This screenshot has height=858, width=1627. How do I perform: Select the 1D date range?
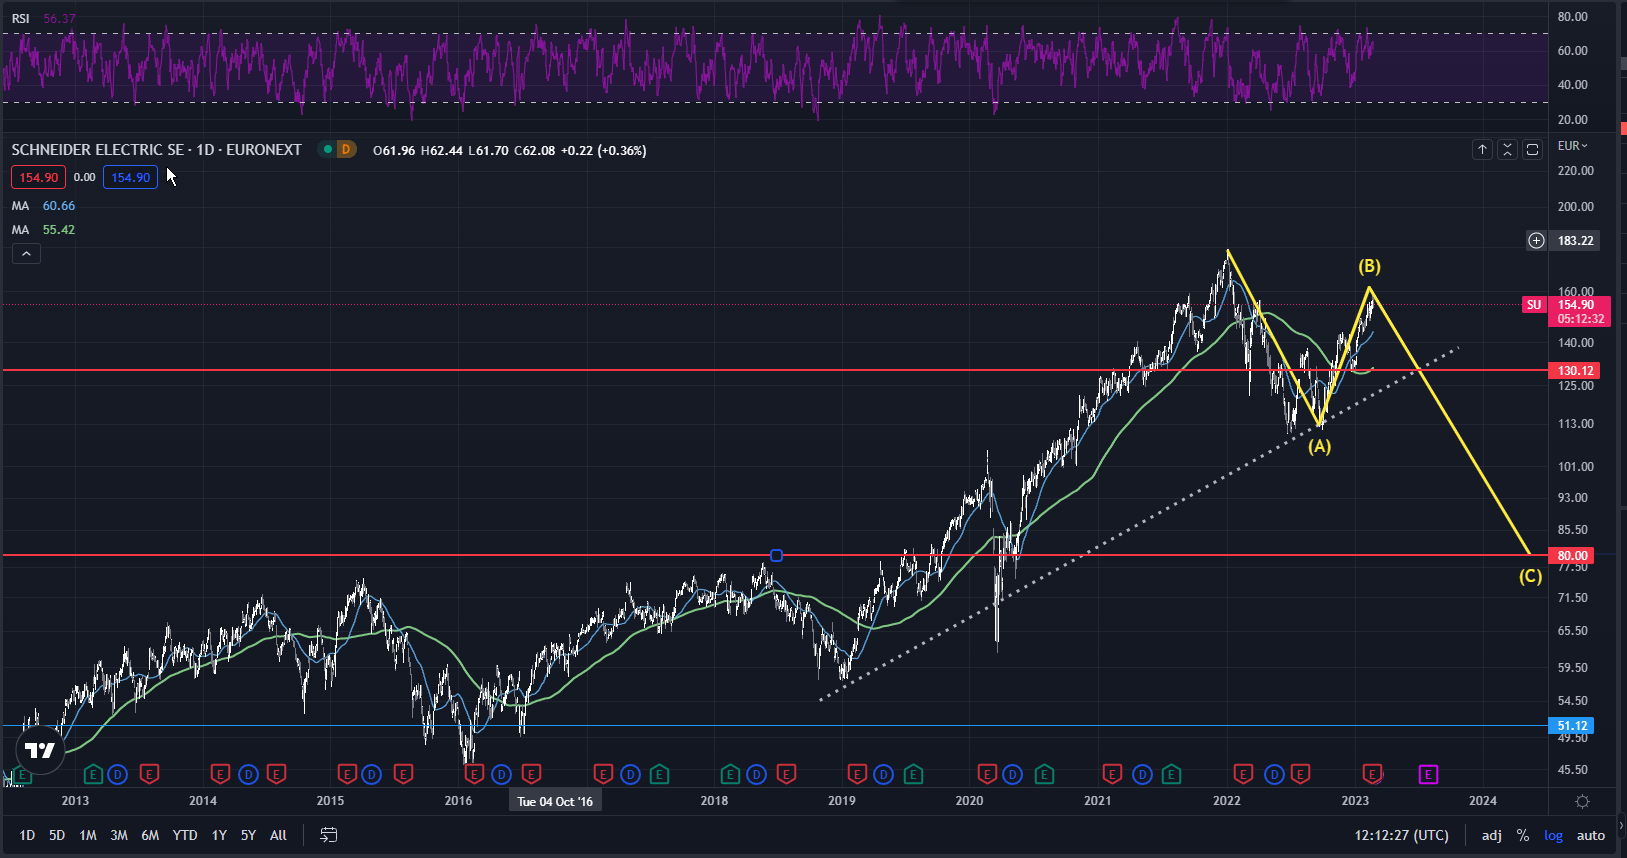coord(27,835)
